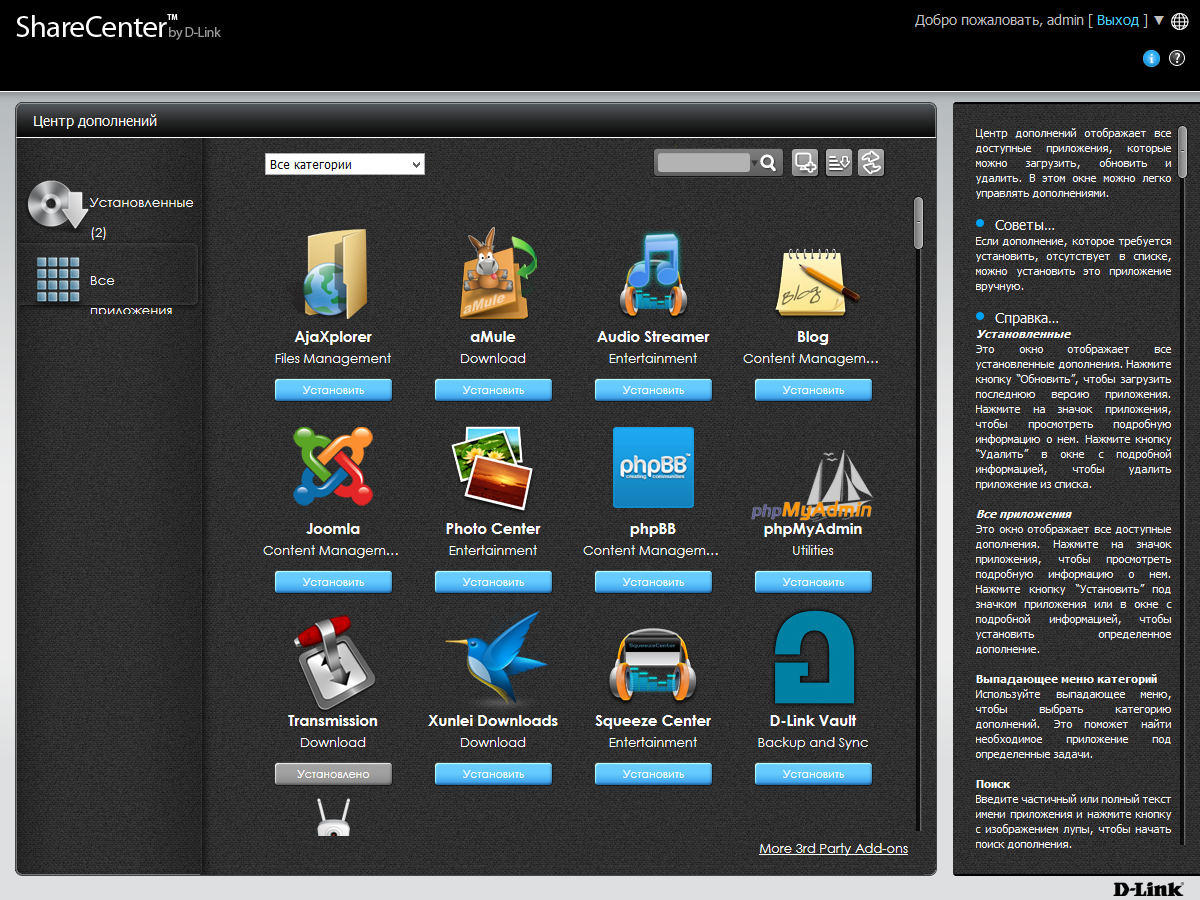Open the Audio Streamer app icon
Screen dimensions: 1200x900
pyautogui.click(x=653, y=275)
